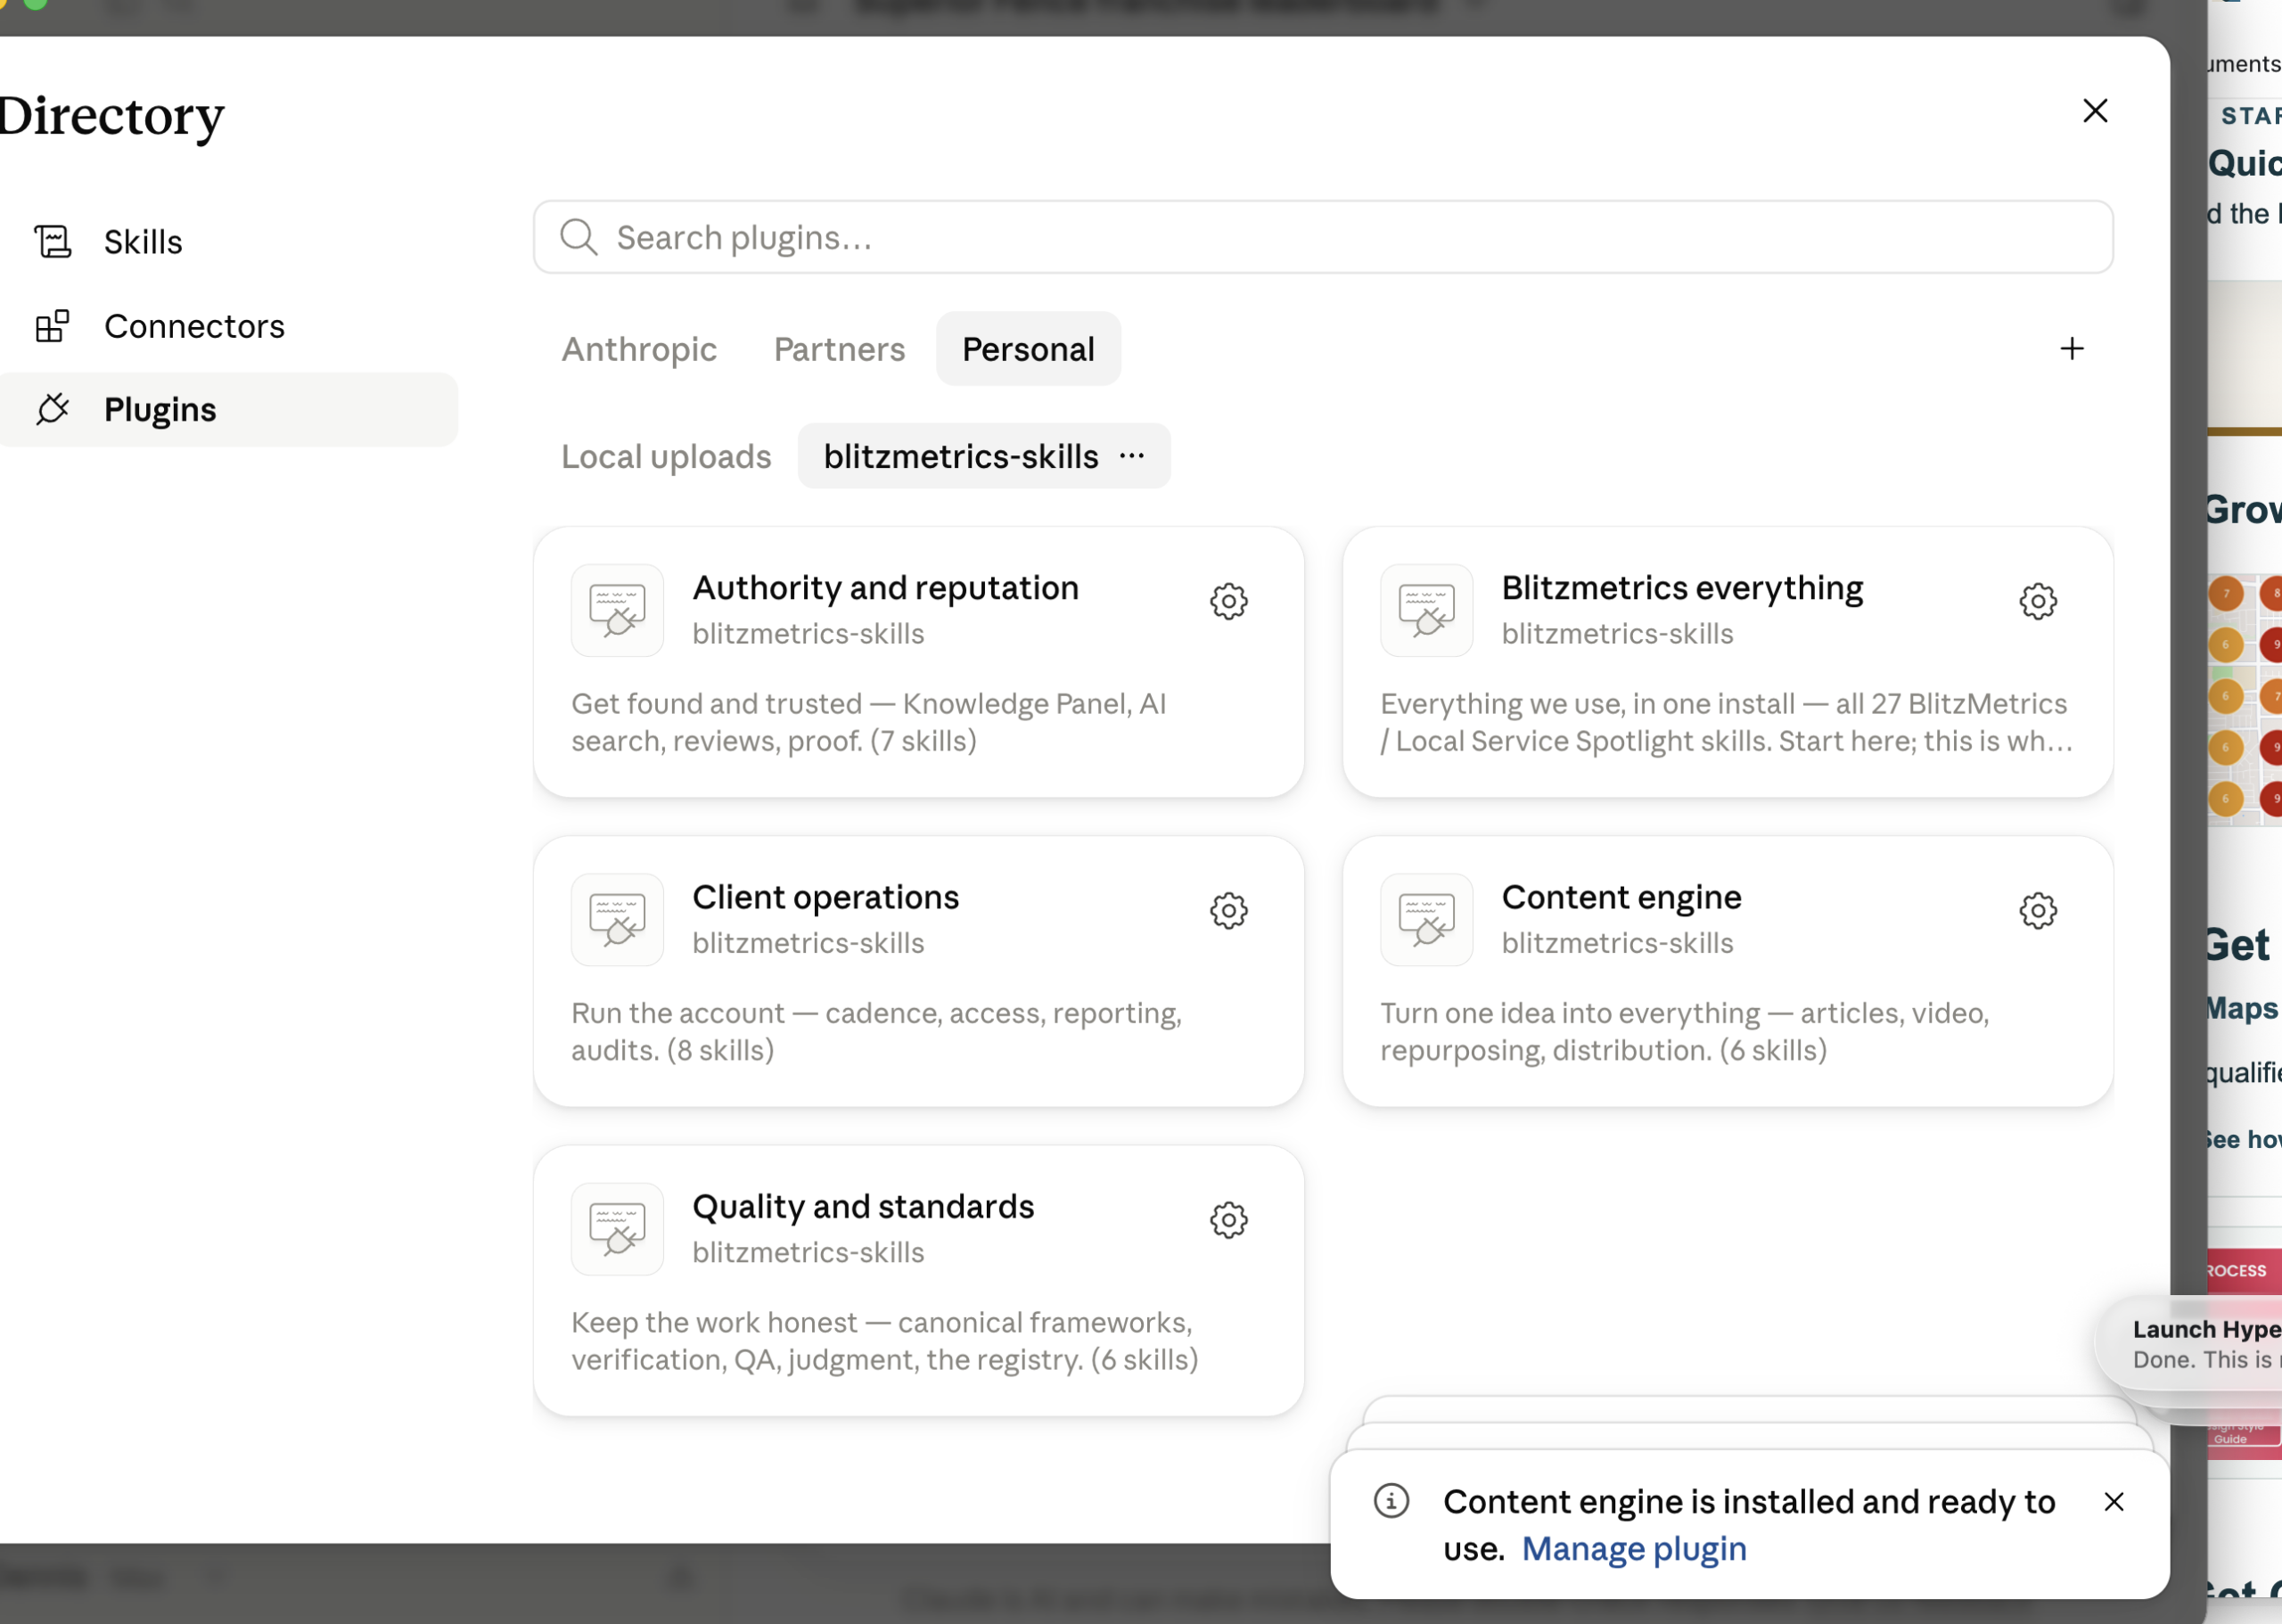Select the Local uploads filter

pyautogui.click(x=666, y=456)
